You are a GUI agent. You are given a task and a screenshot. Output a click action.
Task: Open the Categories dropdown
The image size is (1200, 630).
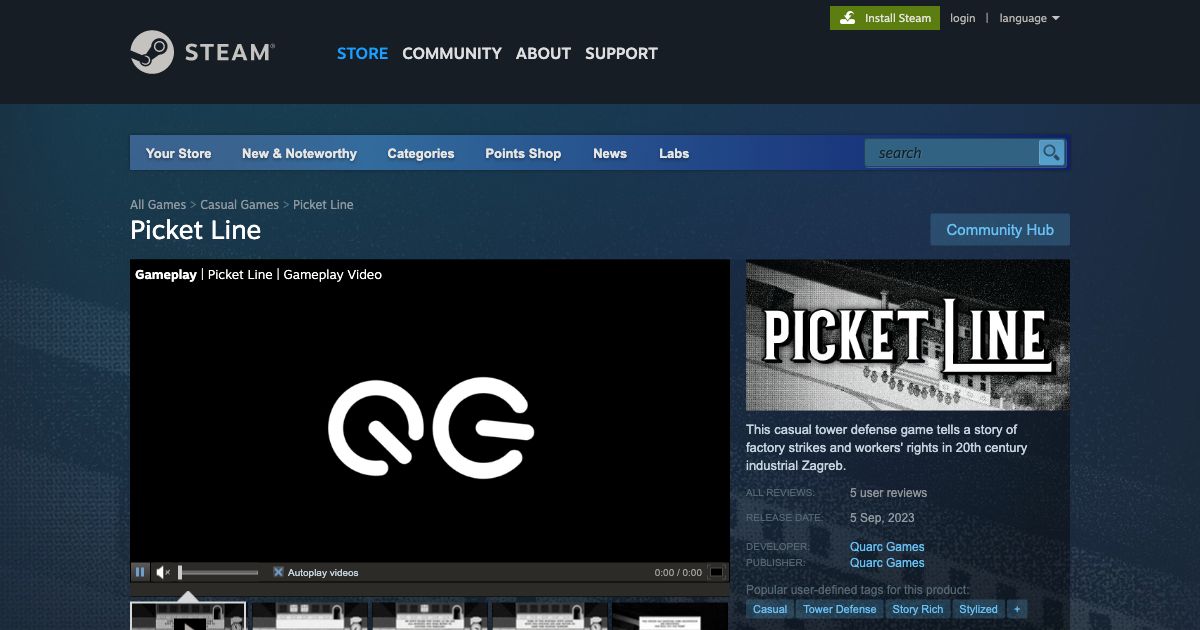(x=420, y=153)
